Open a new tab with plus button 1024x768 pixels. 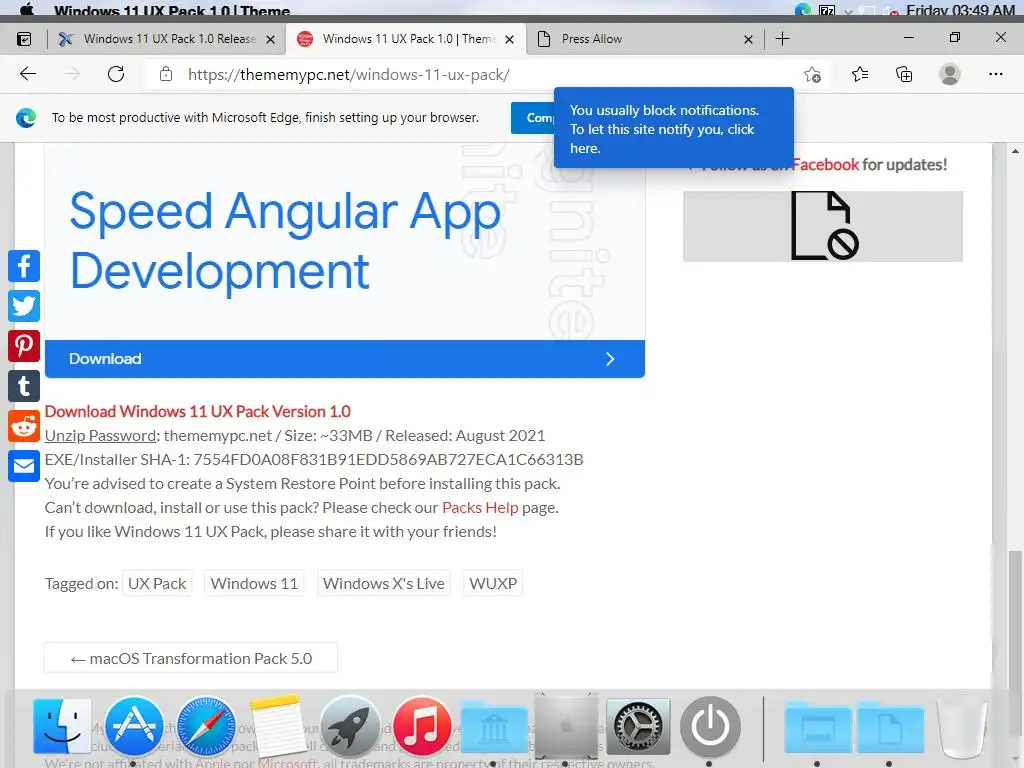782,39
